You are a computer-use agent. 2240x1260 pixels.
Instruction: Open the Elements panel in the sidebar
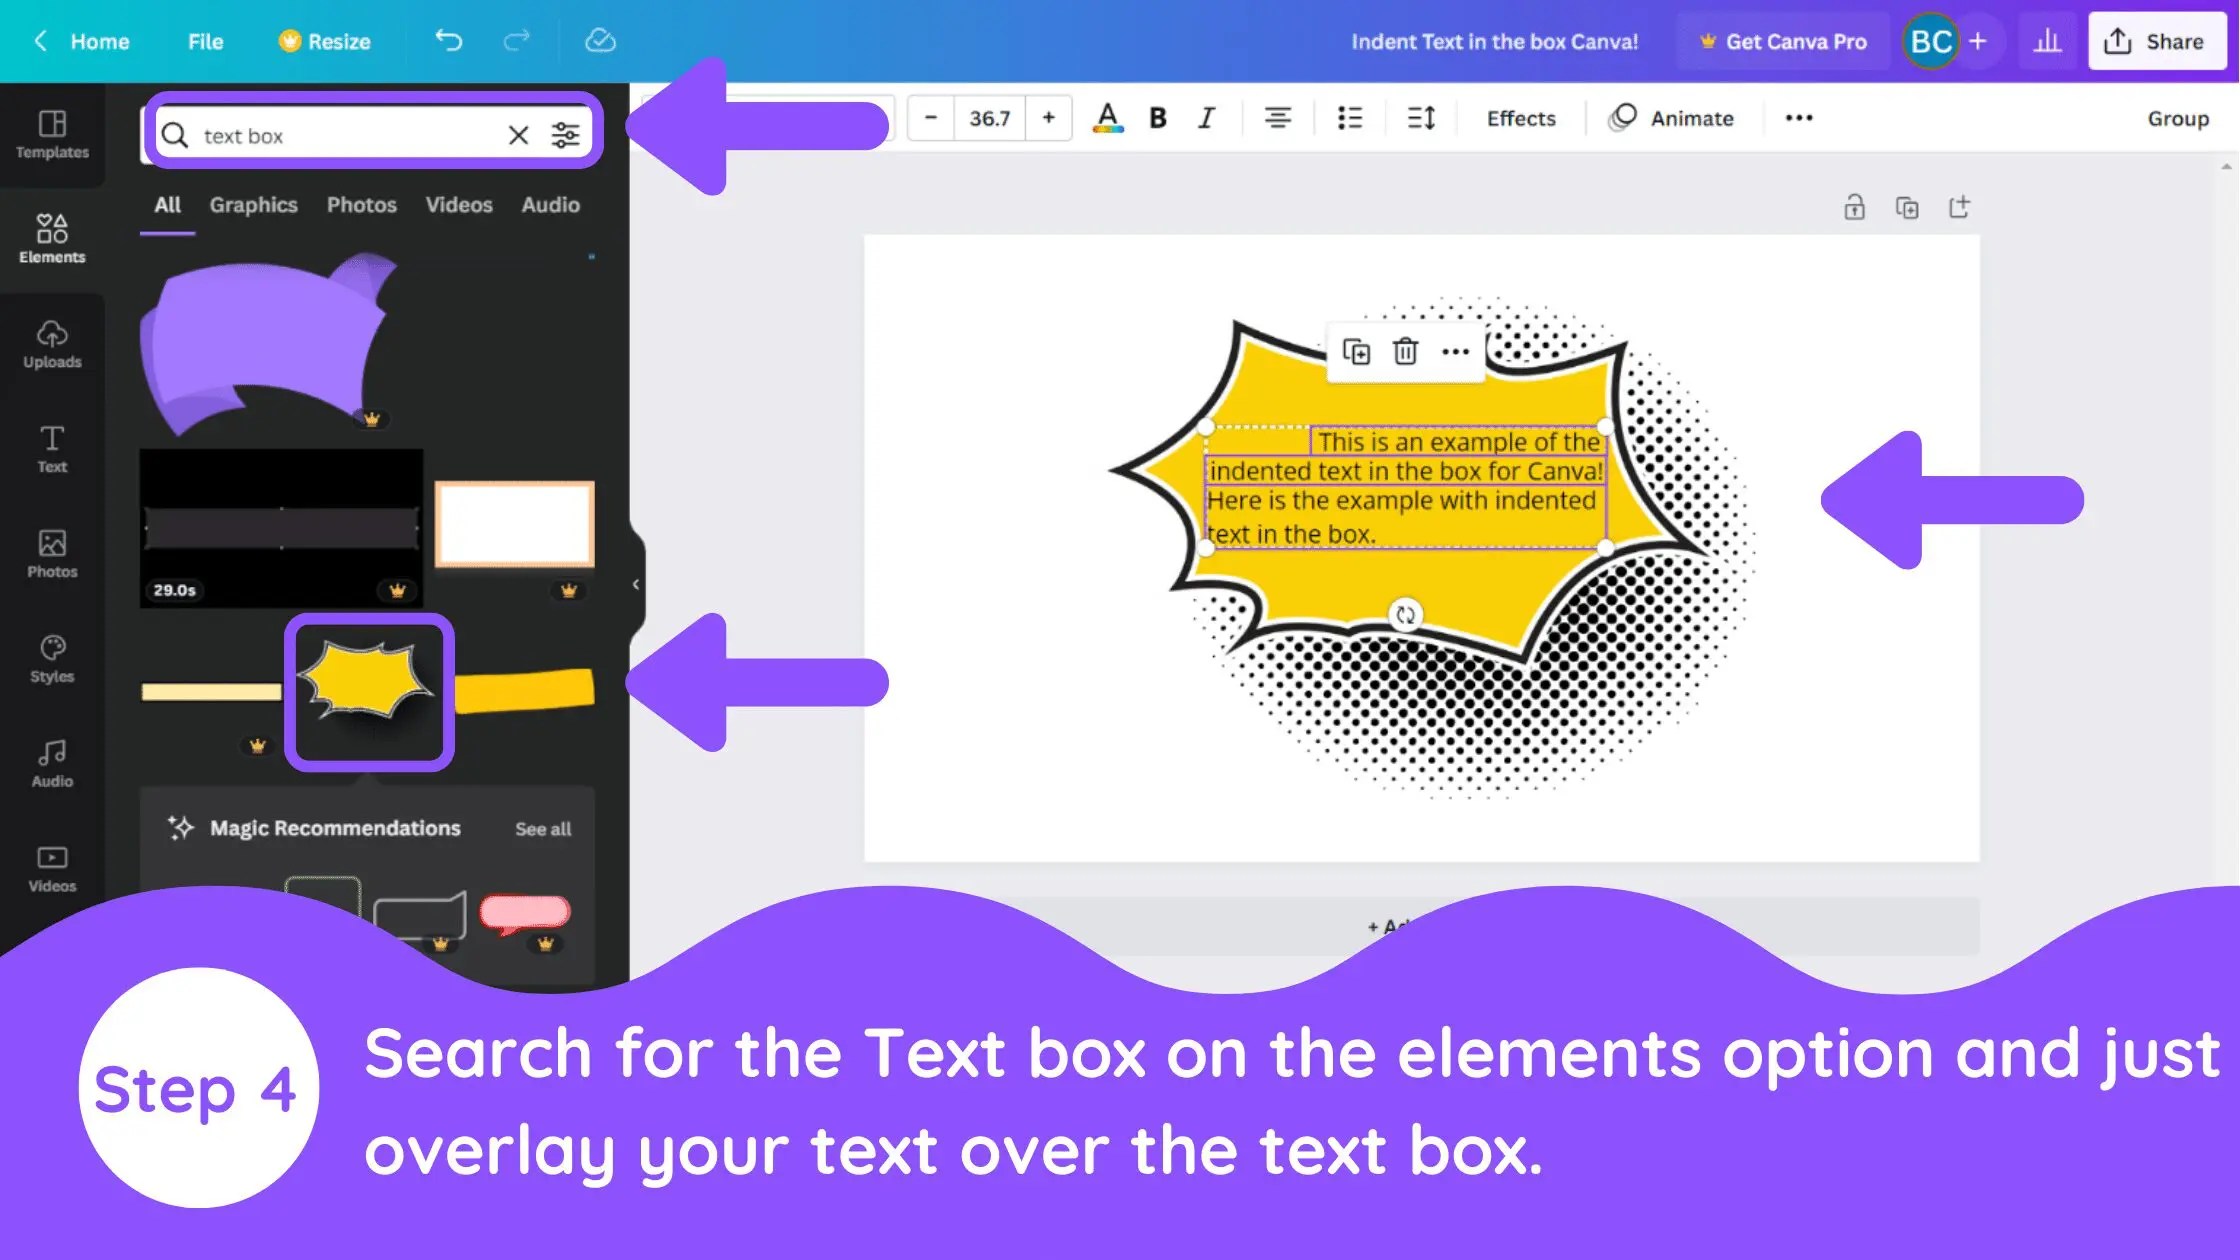point(51,238)
